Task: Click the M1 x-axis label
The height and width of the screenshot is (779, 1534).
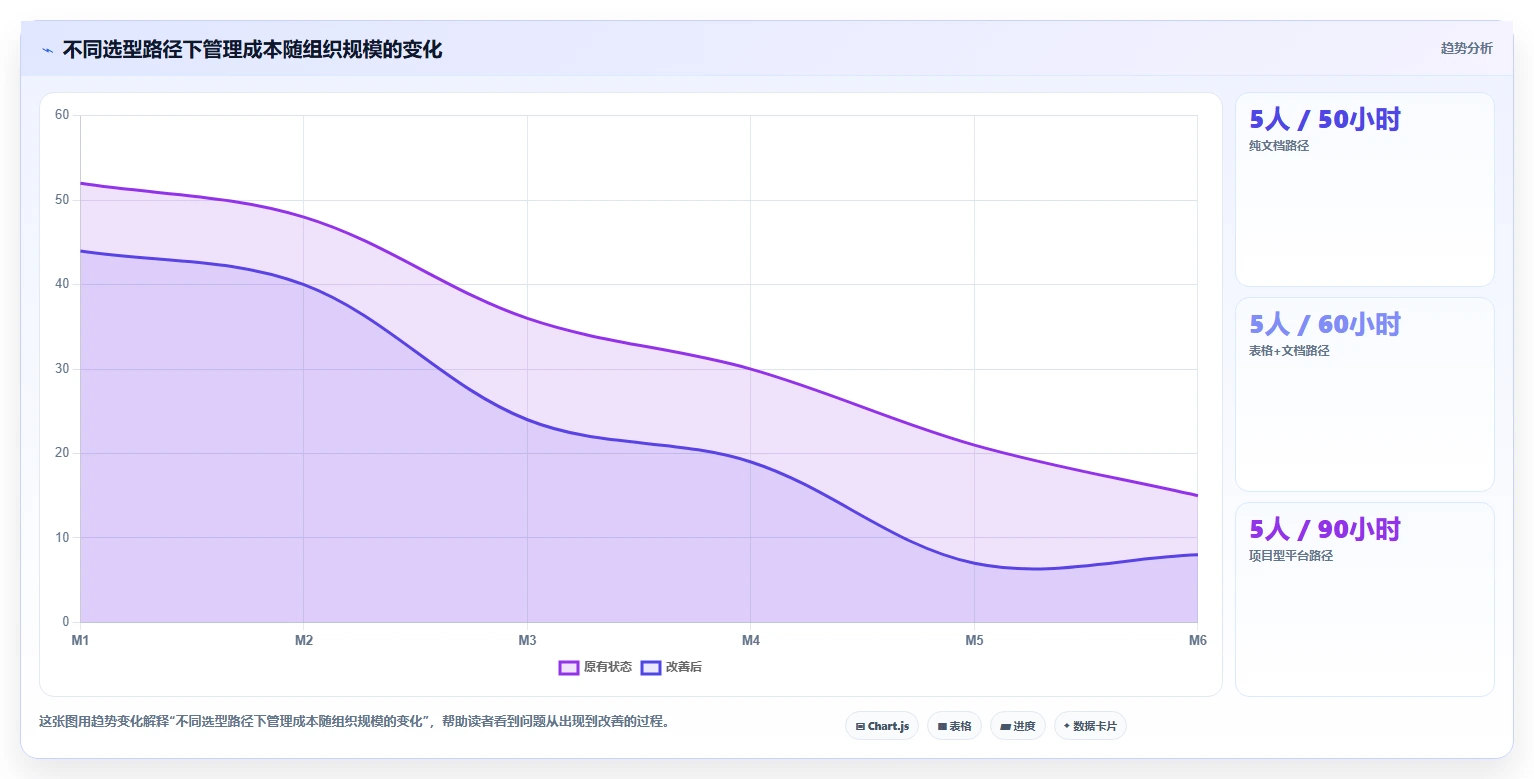Action: pos(80,641)
